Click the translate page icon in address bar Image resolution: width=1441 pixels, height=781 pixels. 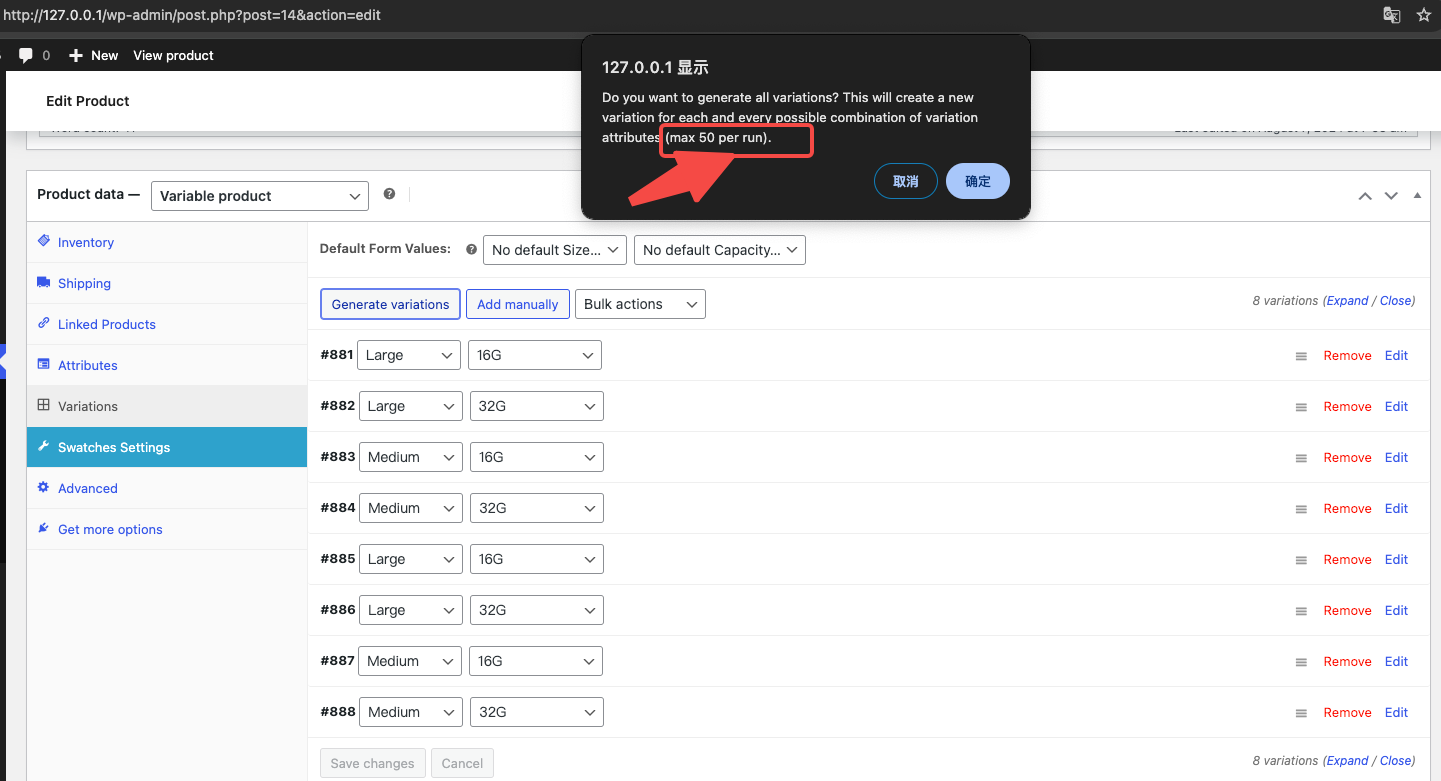point(1392,15)
